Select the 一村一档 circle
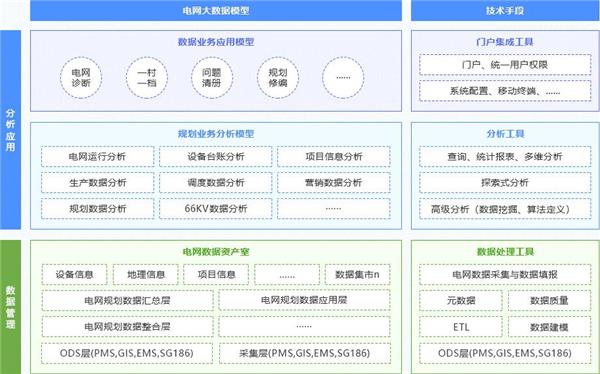600x374 pixels. (x=147, y=78)
